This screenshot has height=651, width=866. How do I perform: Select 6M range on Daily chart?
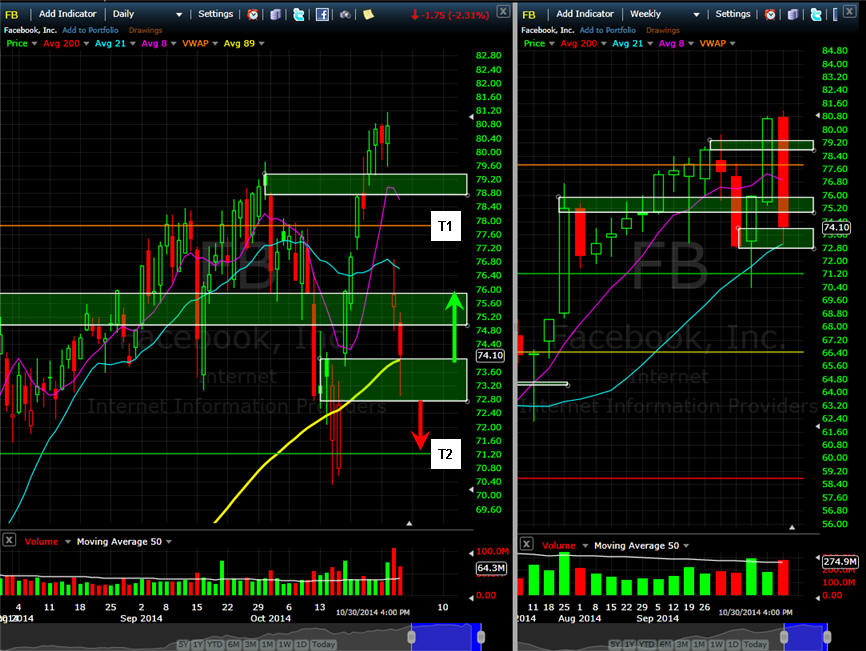[x=234, y=644]
